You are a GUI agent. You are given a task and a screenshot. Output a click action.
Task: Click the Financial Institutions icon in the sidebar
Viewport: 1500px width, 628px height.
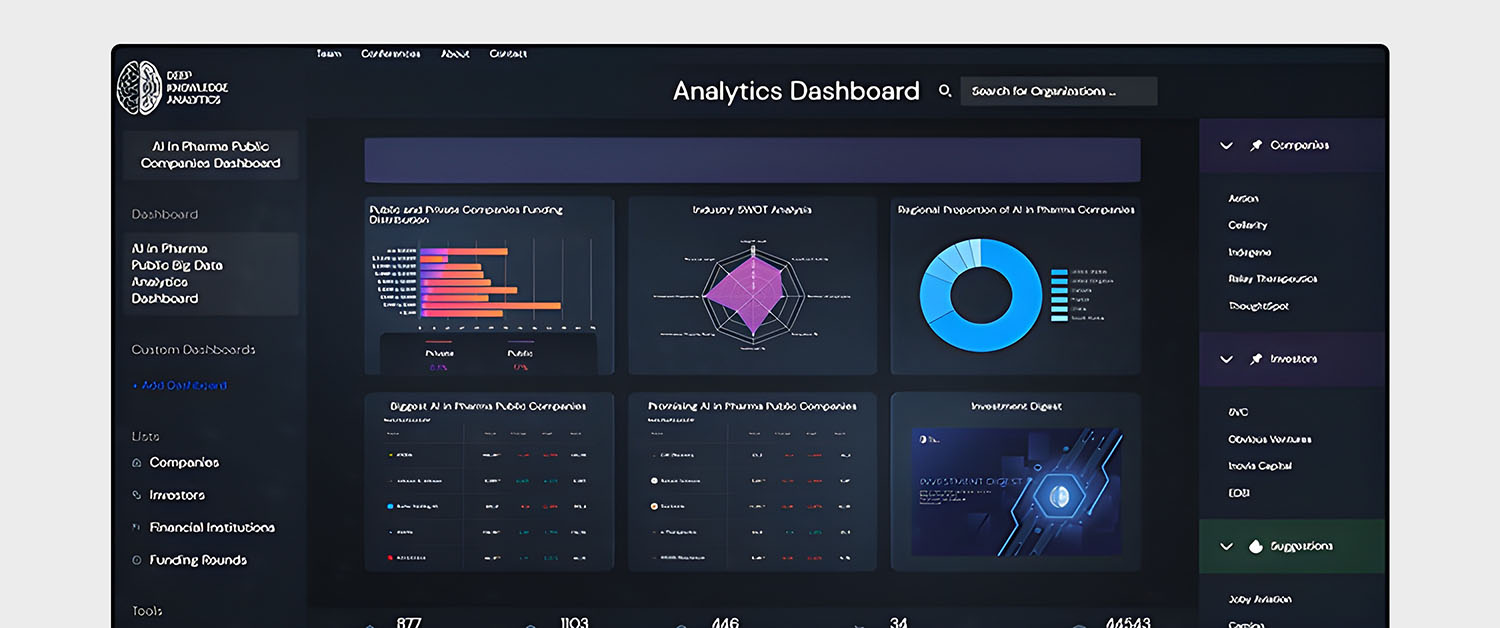136,527
